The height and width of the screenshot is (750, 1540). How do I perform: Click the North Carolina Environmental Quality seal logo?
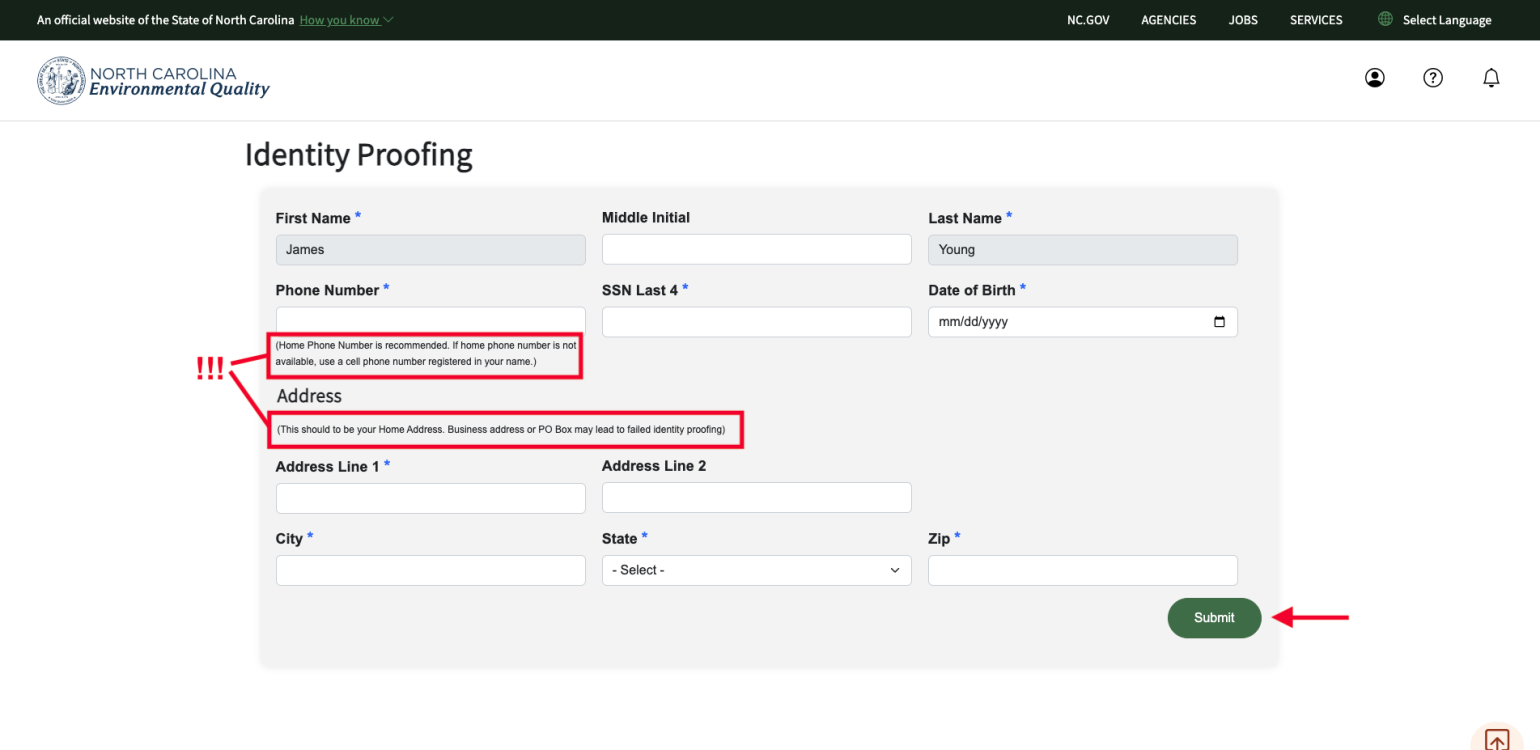tap(61, 80)
